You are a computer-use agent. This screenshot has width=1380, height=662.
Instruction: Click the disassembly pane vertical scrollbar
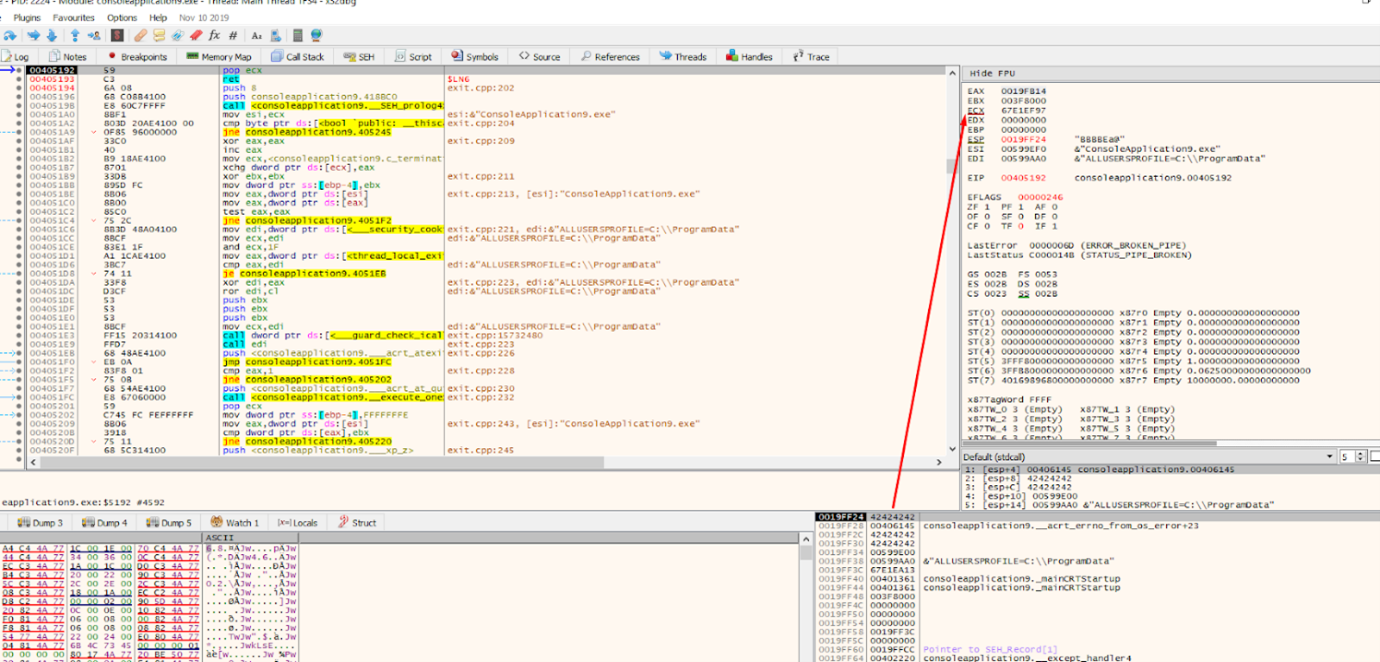click(950, 264)
